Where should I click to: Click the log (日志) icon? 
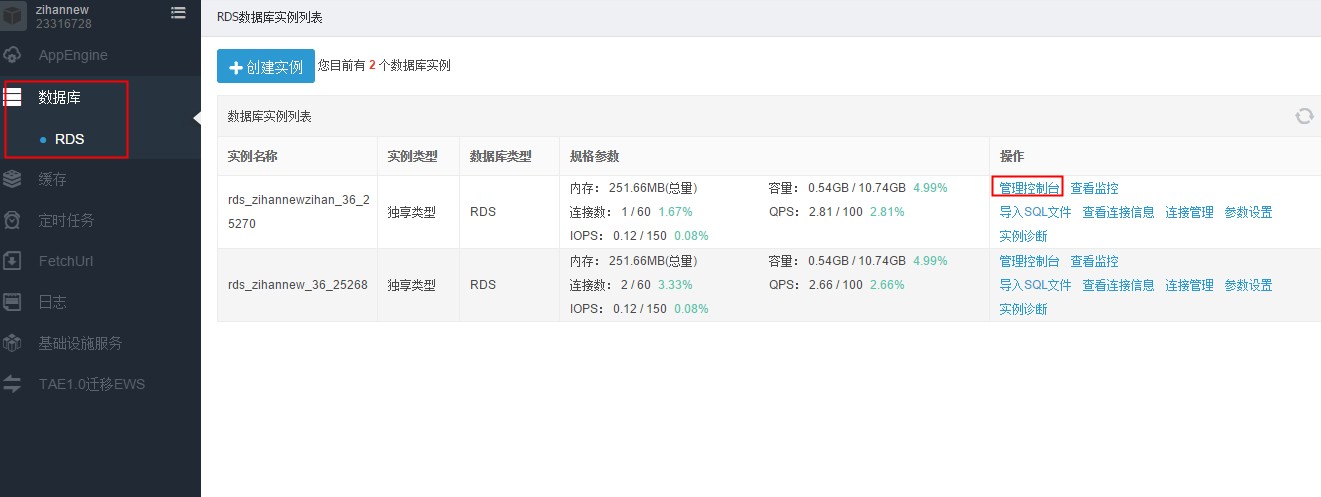[13, 302]
